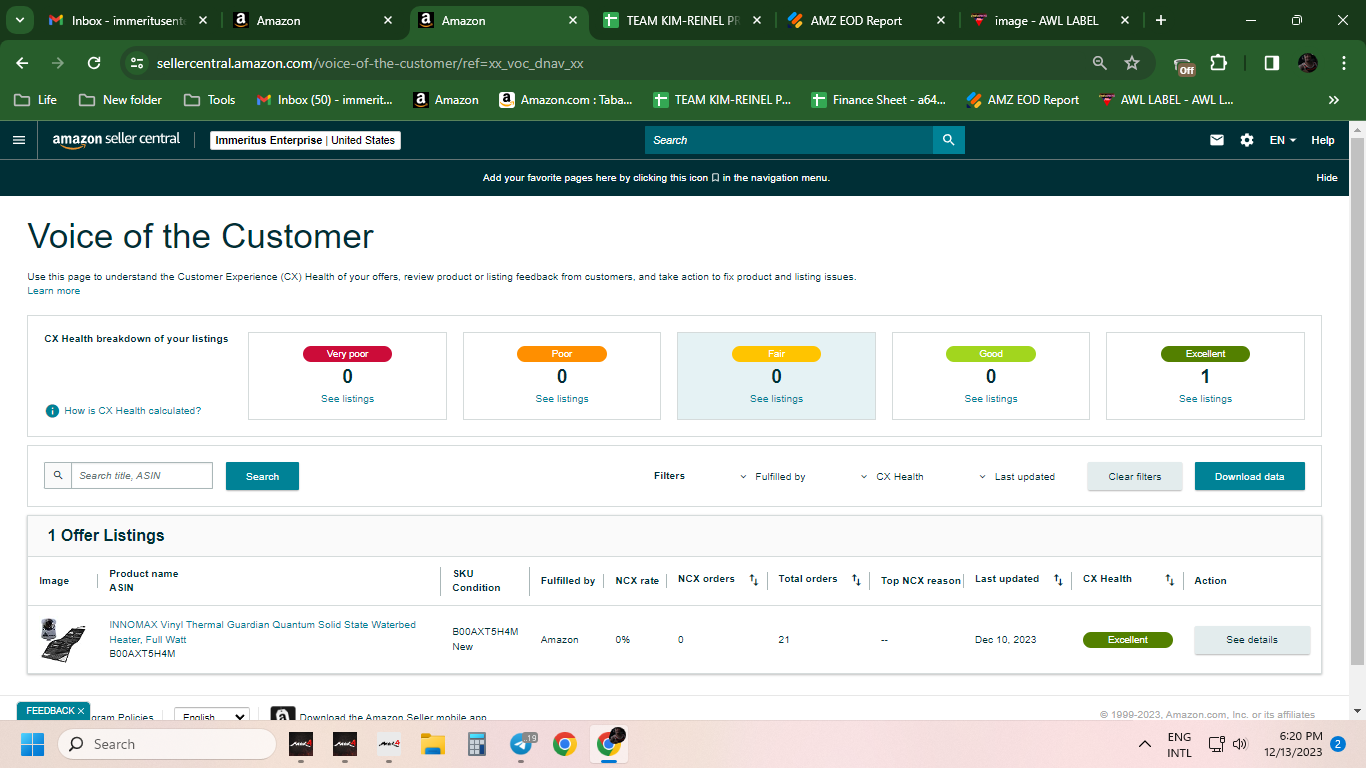
Task: Click the Amazon Seller Central logo
Action: click(116, 140)
